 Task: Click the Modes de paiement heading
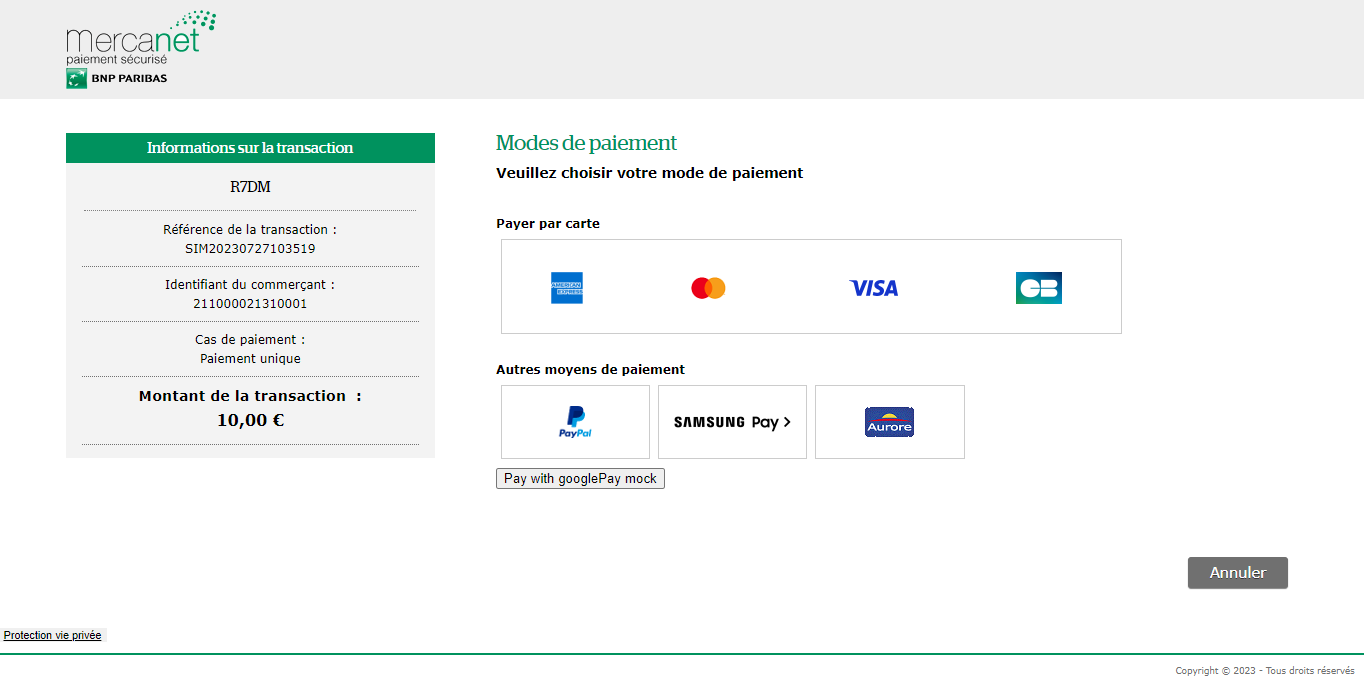(586, 143)
